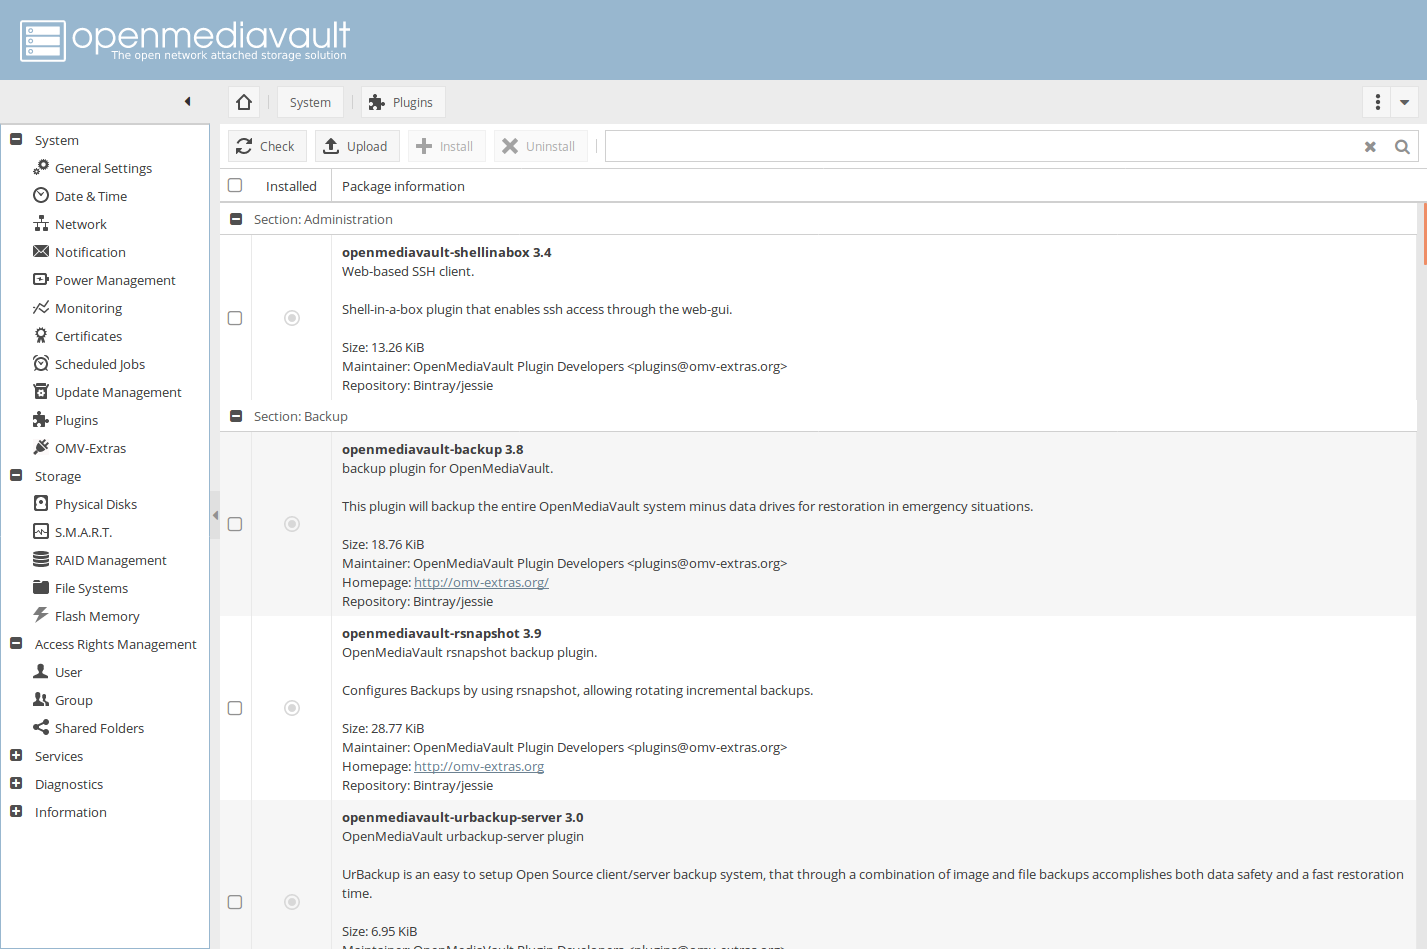Open User icon in sidebar
1427x949 pixels.
[x=41, y=671]
